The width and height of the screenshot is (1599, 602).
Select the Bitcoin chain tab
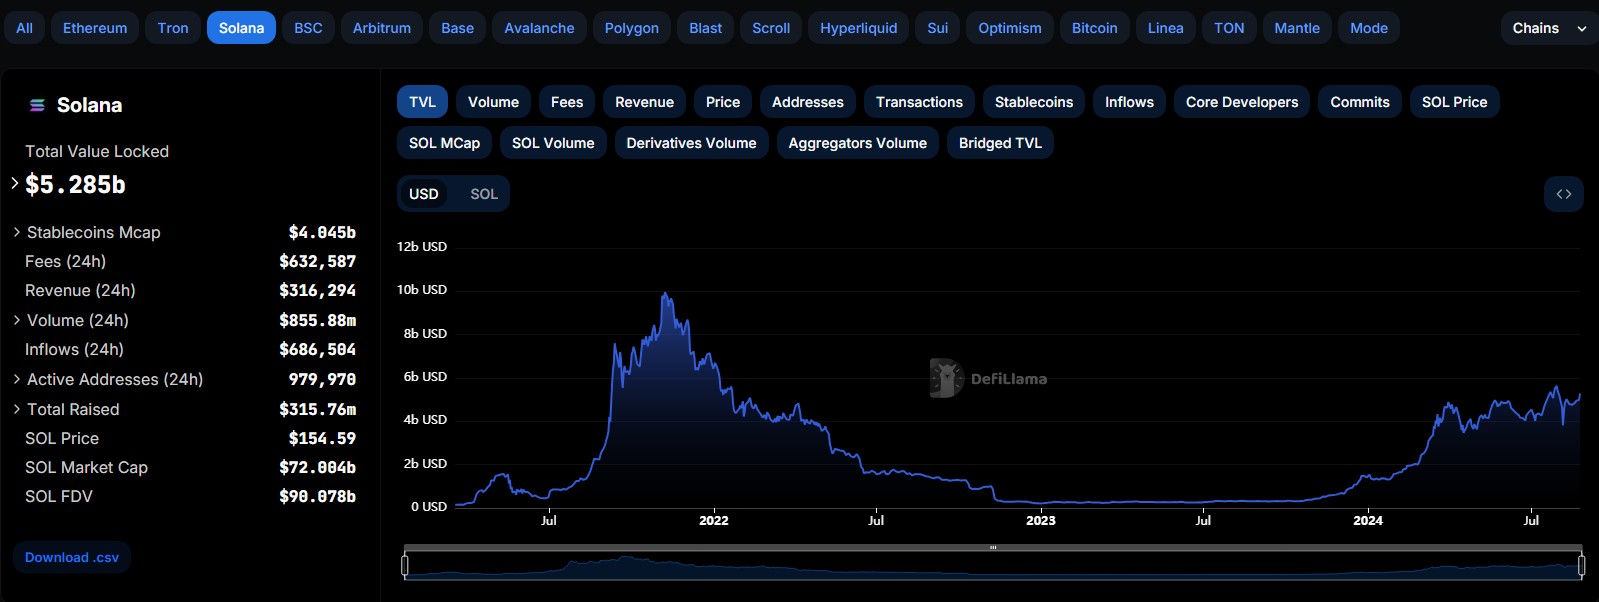(1095, 28)
